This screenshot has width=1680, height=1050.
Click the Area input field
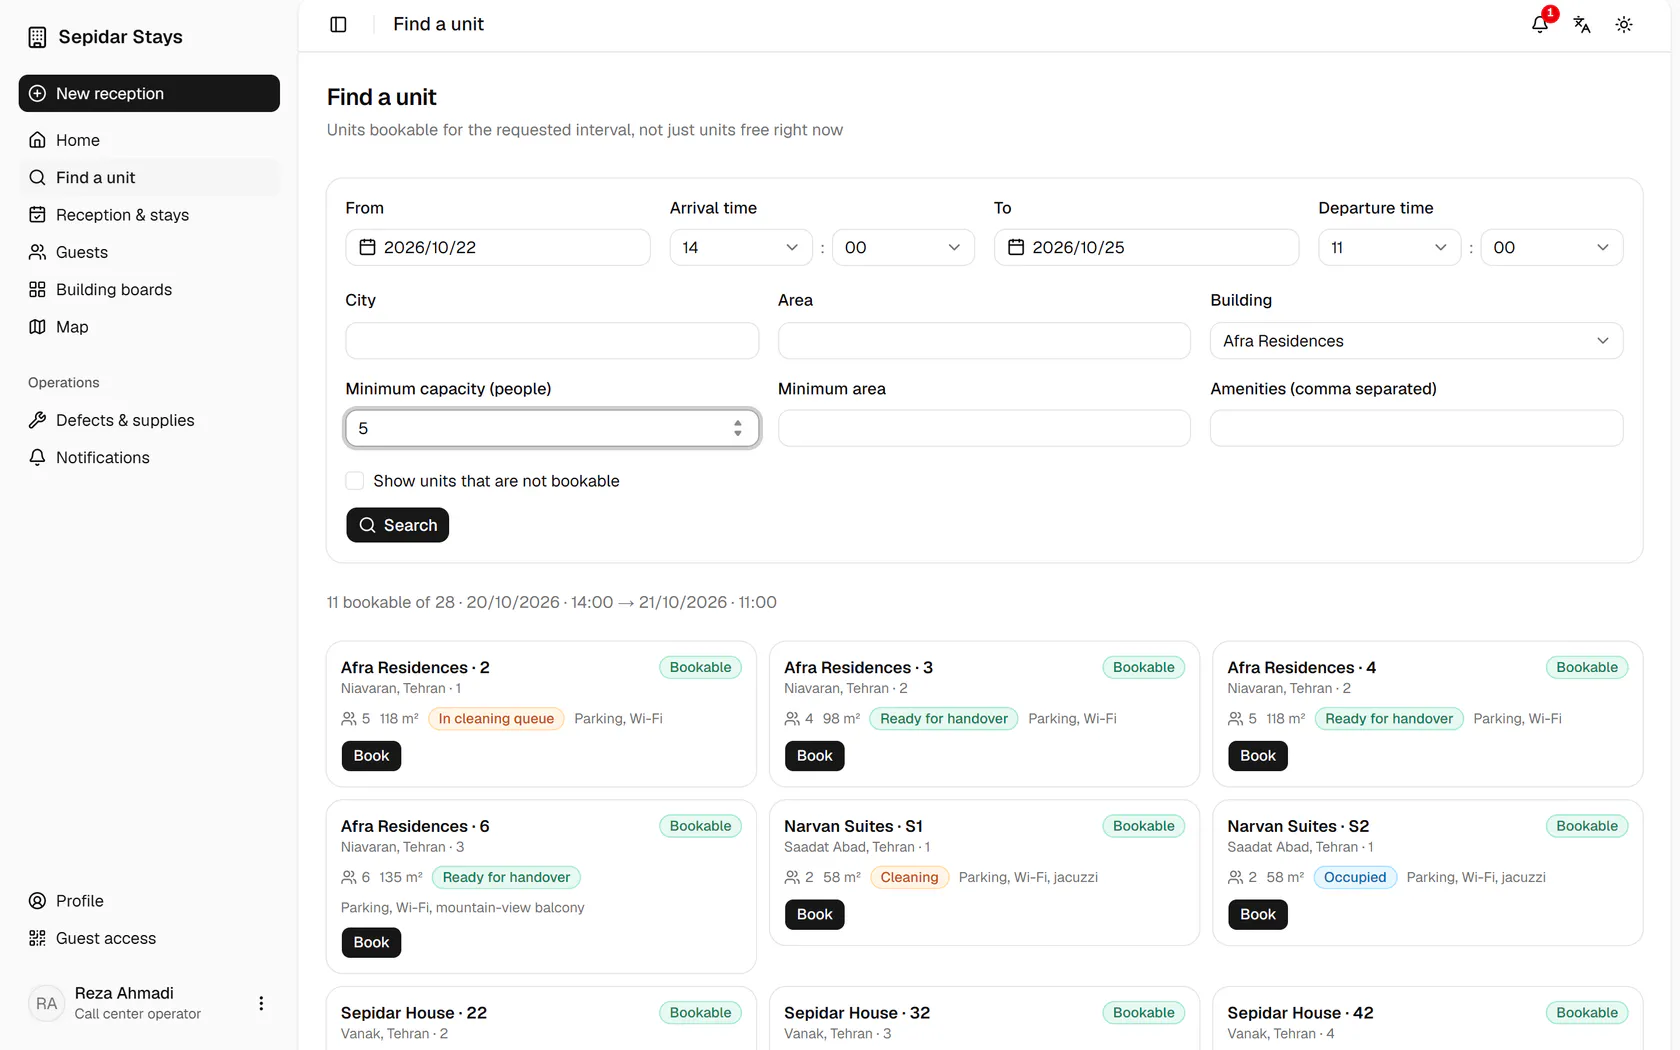pos(984,341)
